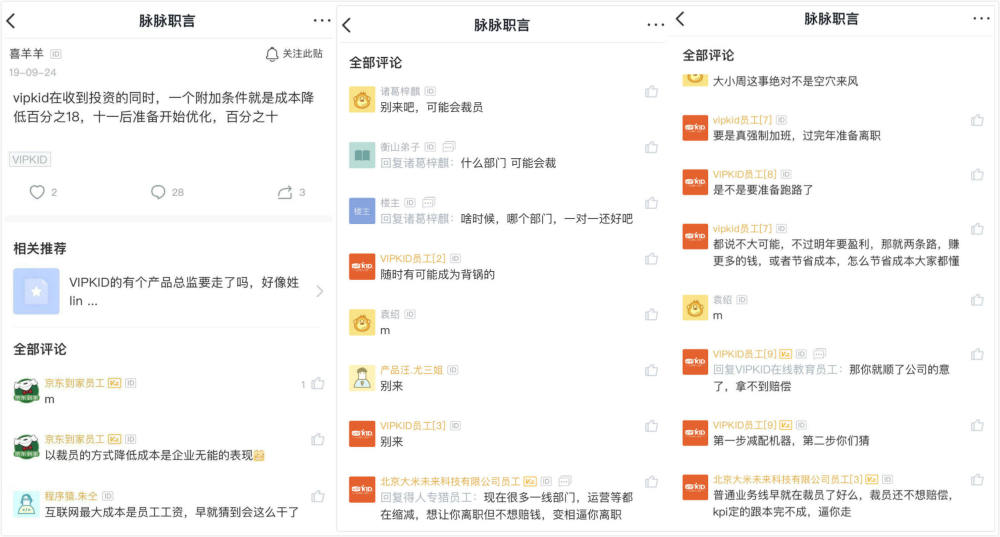Image resolution: width=1000 pixels, height=537 pixels.
Task: Like 袁绍 comment in middle panel
Action: point(651,314)
